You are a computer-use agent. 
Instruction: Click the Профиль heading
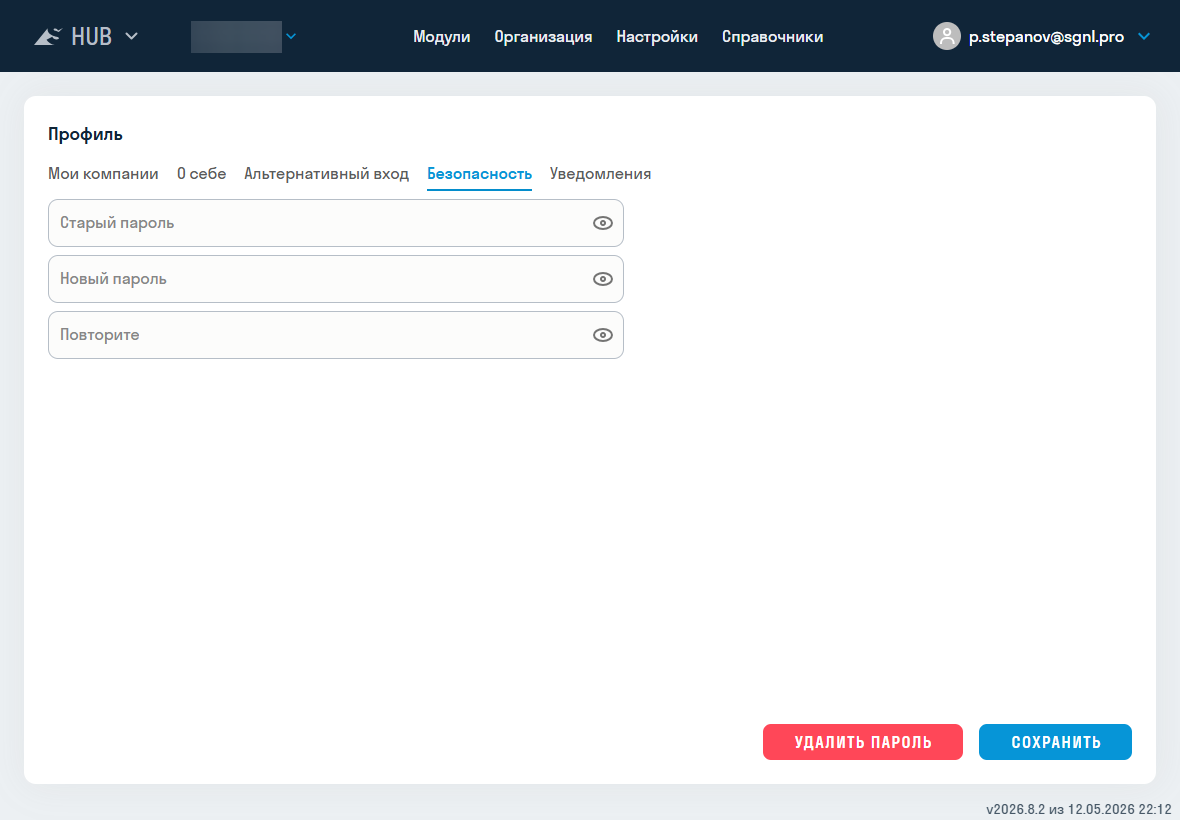[x=85, y=134]
